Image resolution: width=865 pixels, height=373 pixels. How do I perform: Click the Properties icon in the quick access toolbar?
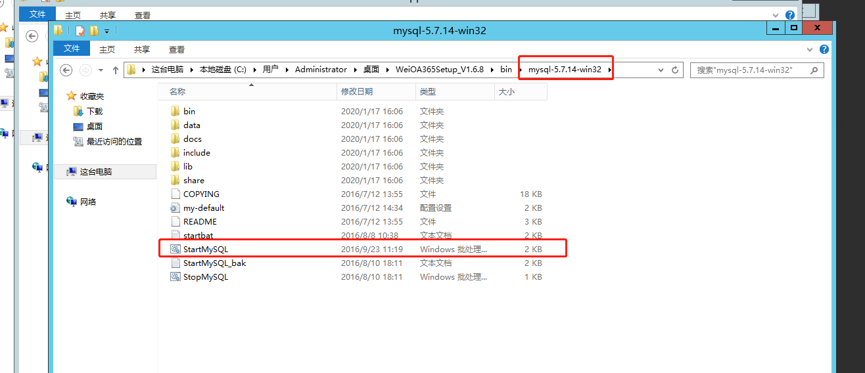pyautogui.click(x=81, y=31)
